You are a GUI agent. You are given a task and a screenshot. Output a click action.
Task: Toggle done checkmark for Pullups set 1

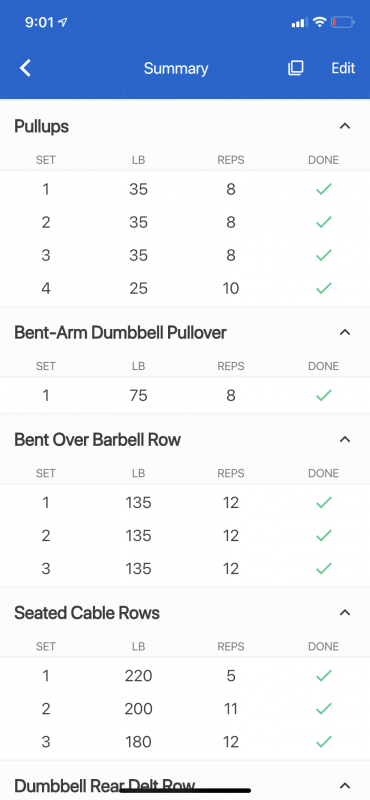coord(324,189)
